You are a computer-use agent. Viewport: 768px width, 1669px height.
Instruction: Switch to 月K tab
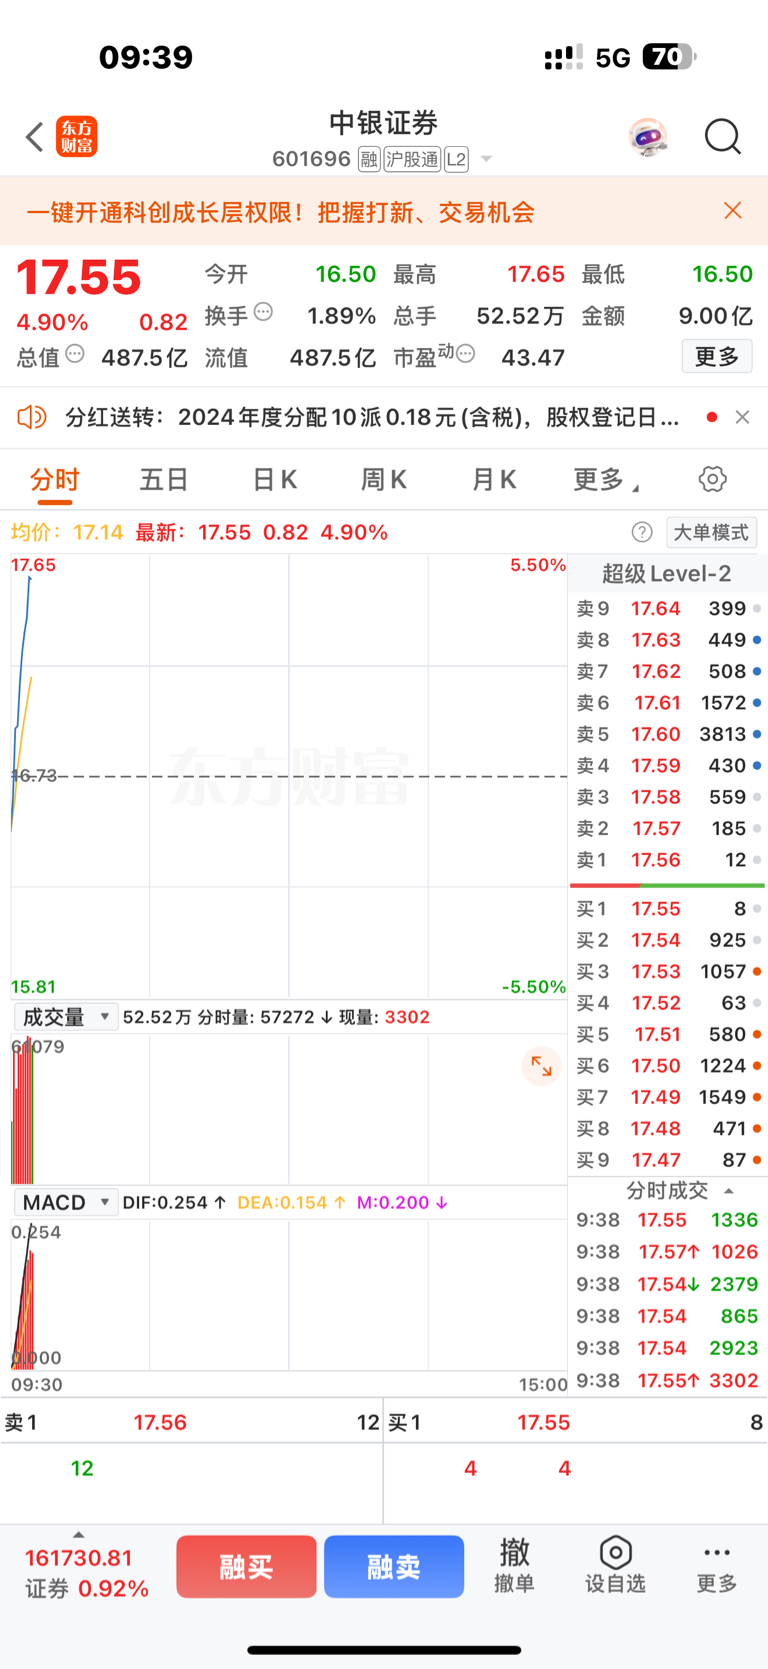tap(494, 480)
